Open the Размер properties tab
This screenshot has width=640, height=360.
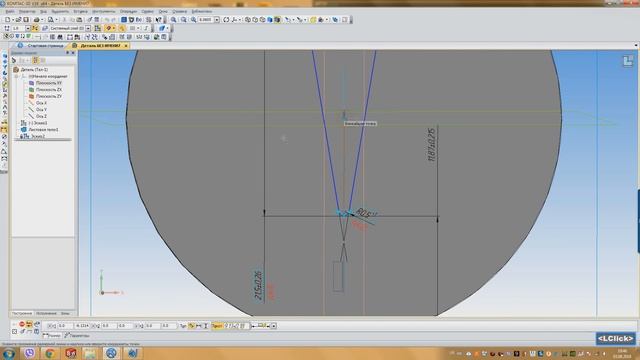point(51,336)
